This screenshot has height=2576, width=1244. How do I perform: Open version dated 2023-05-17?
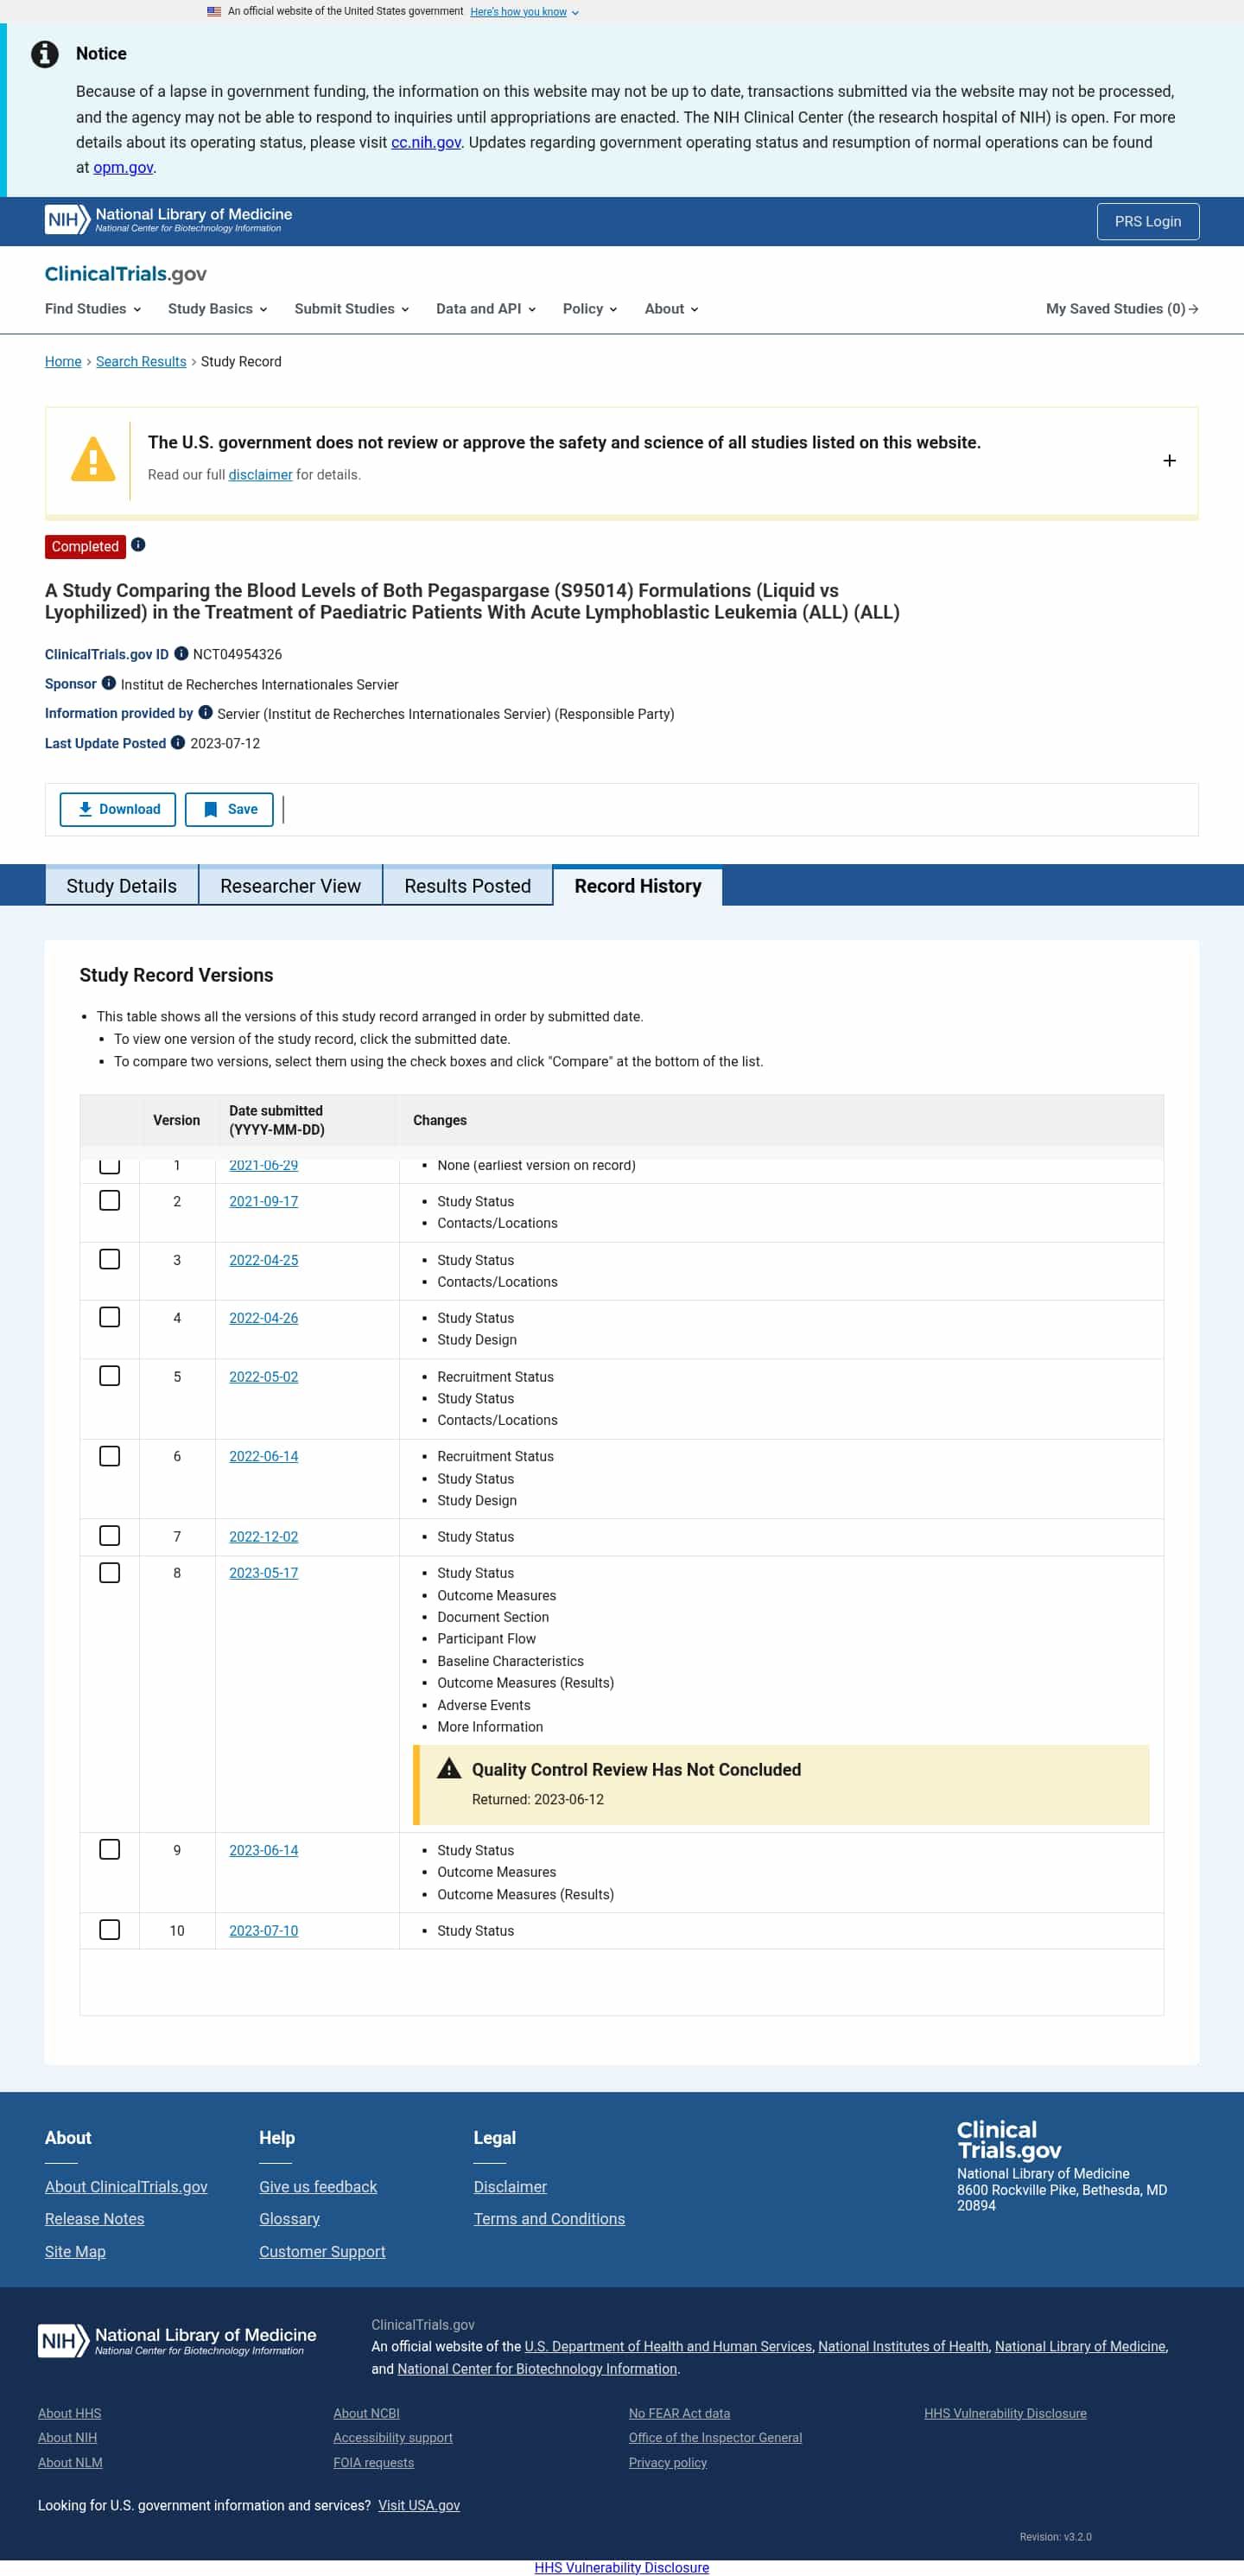tap(264, 1574)
